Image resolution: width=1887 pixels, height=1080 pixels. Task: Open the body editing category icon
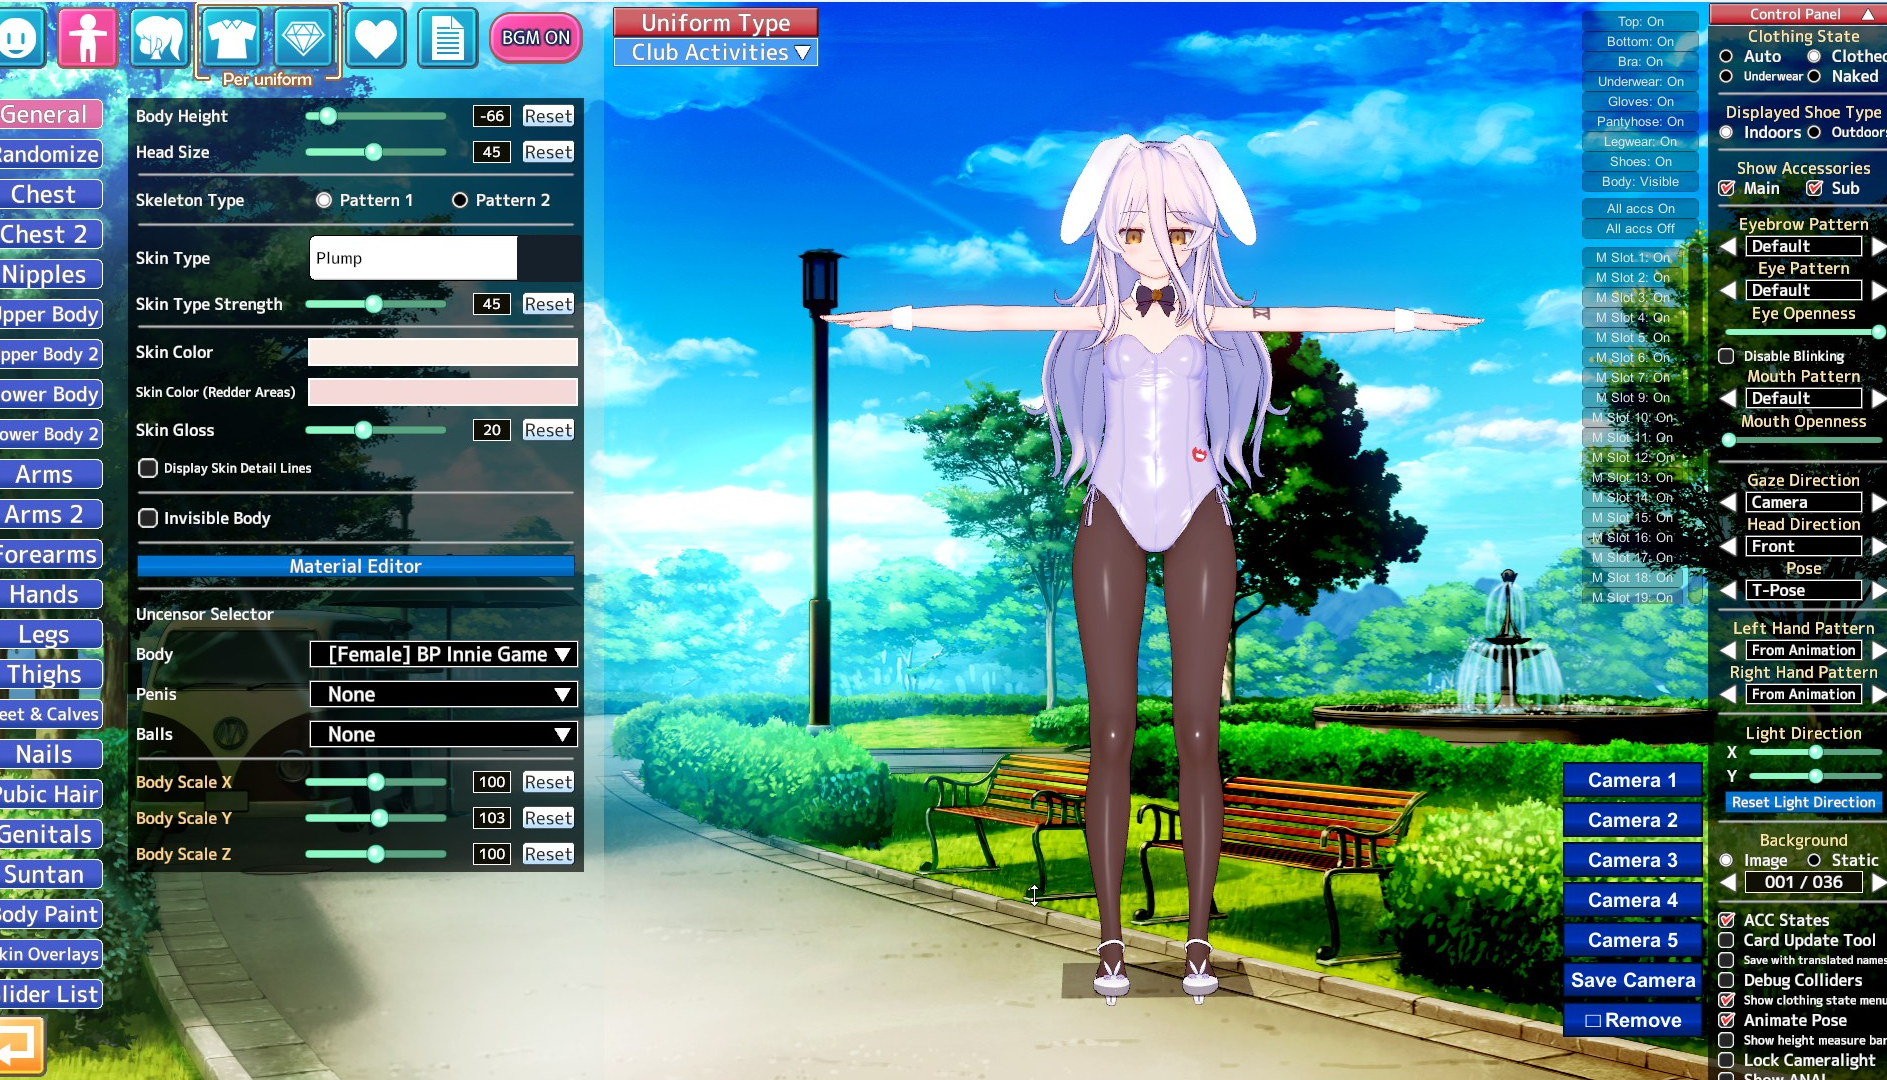click(x=88, y=38)
